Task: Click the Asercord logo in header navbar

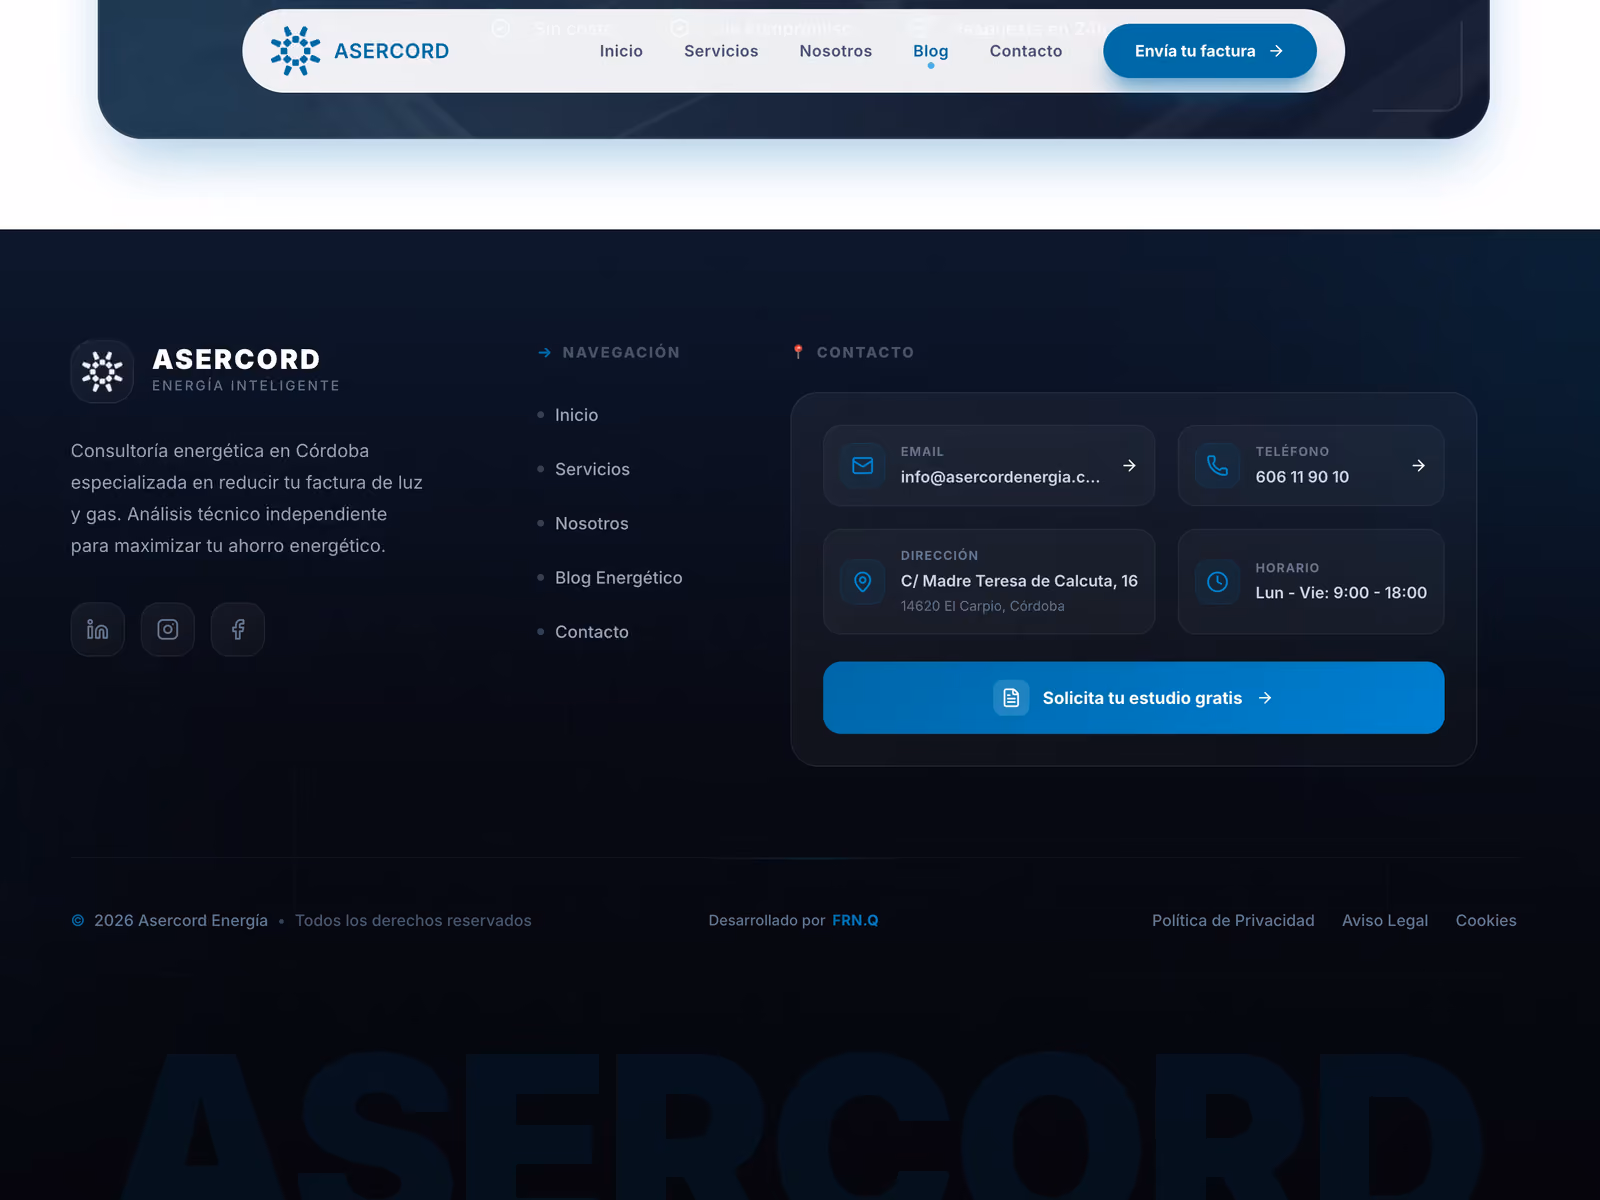Action: (x=360, y=51)
